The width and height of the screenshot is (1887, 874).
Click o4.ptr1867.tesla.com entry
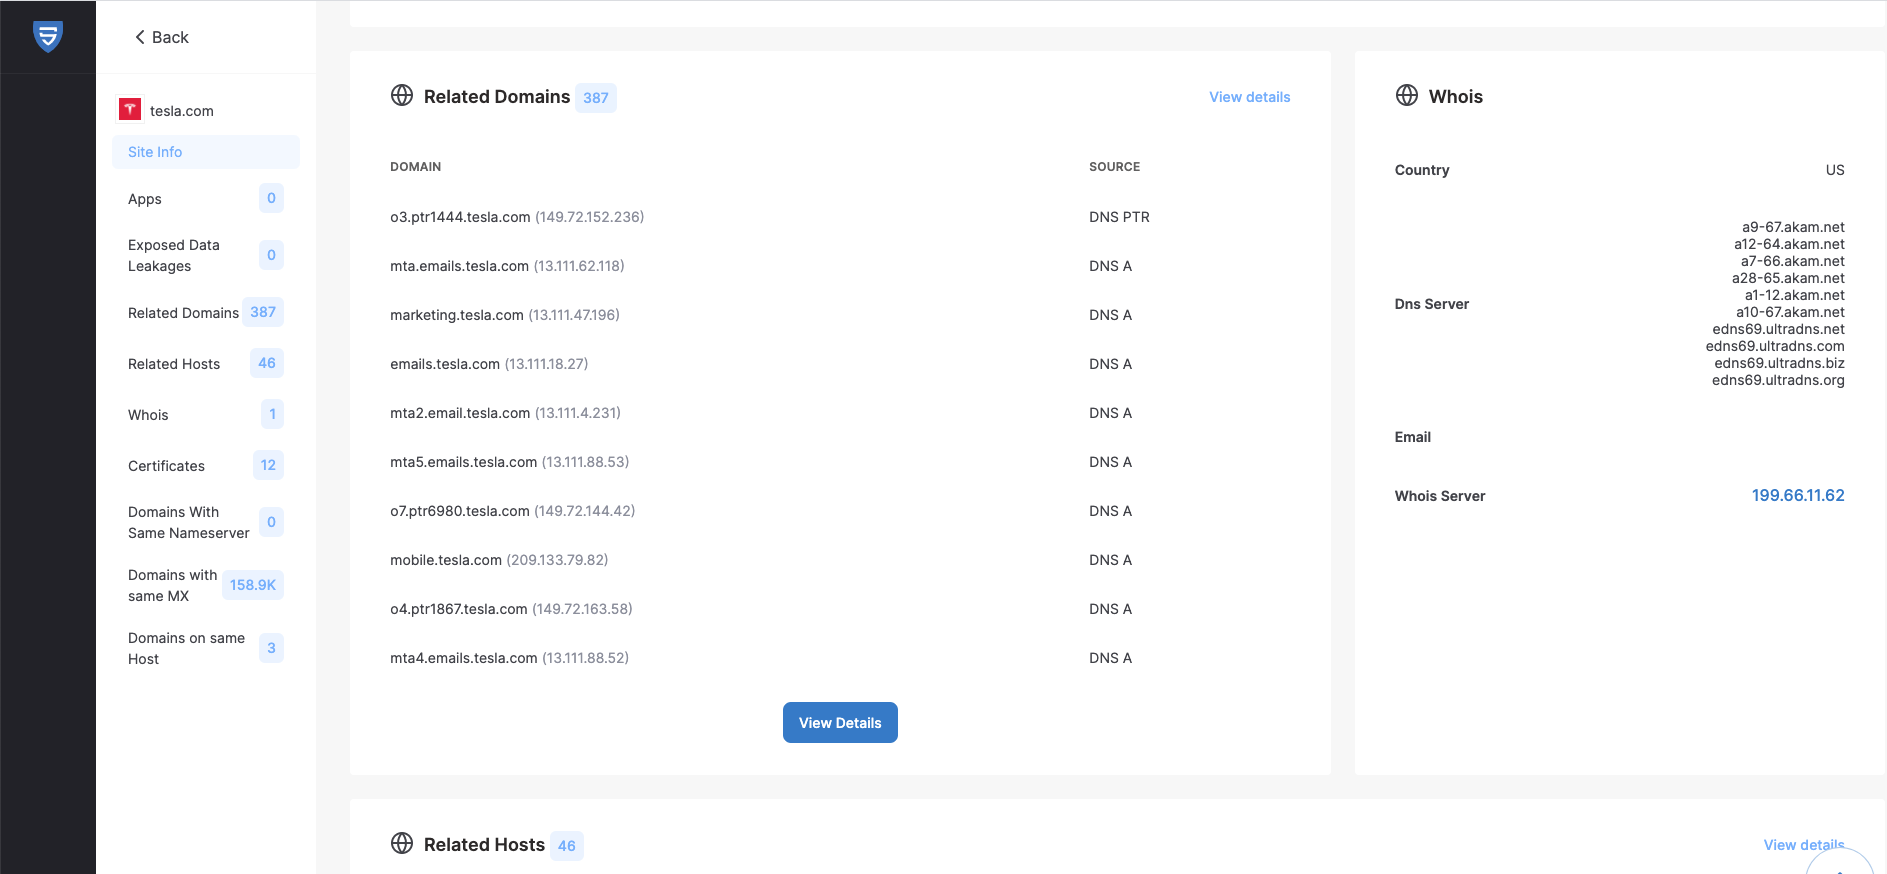click(511, 609)
